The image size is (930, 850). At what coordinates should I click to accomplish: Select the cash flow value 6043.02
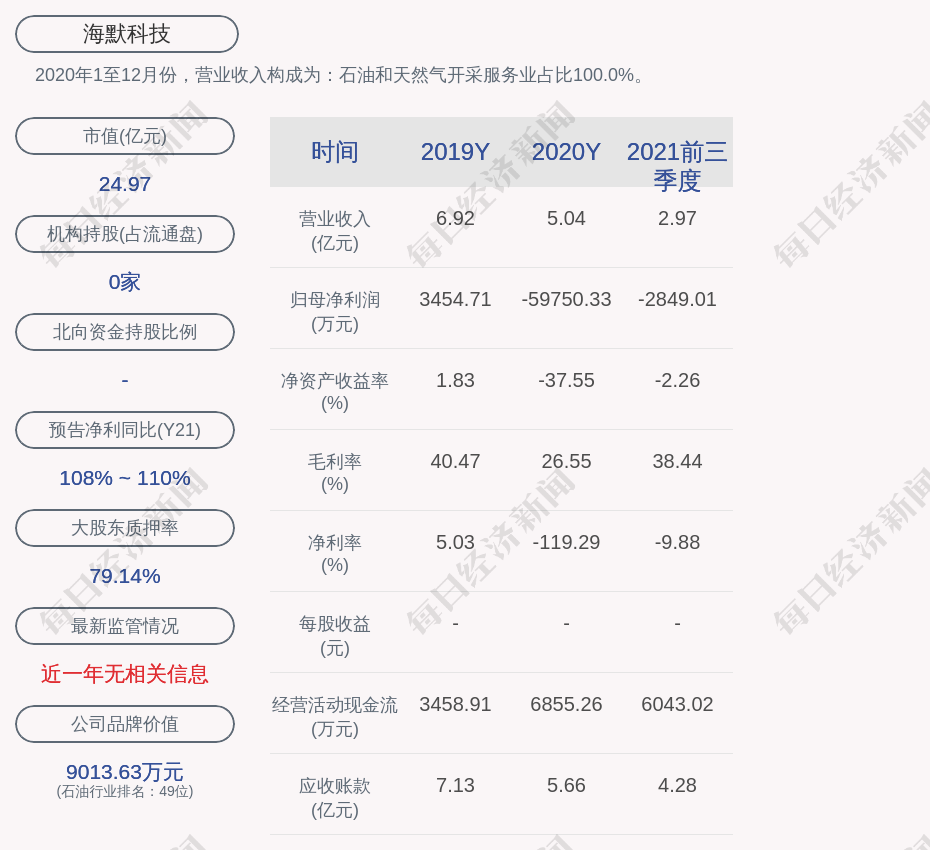(x=677, y=704)
